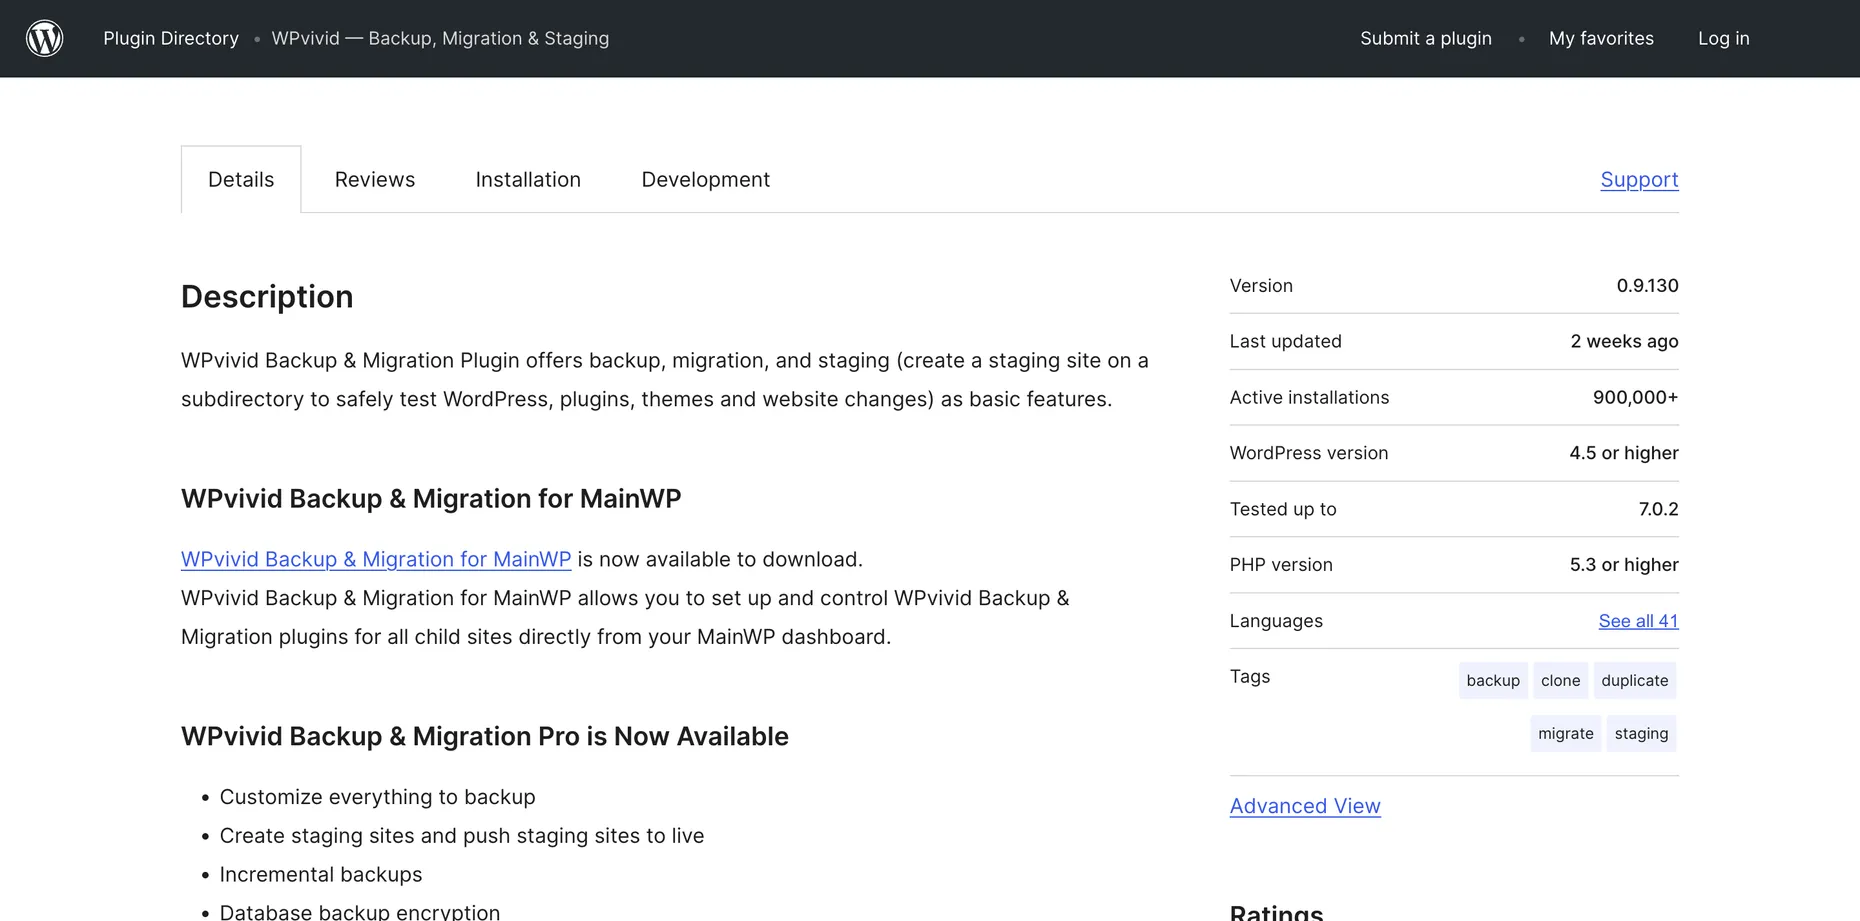
Task: Select the clone tag
Action: pyautogui.click(x=1560, y=680)
